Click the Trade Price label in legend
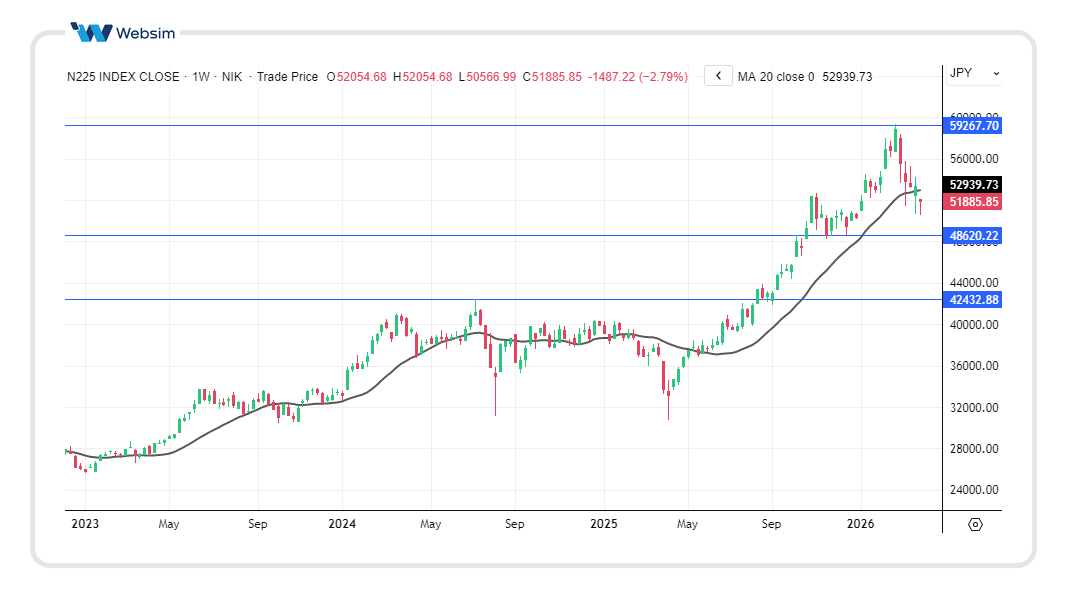This screenshot has height=598, width=1067. pos(287,77)
